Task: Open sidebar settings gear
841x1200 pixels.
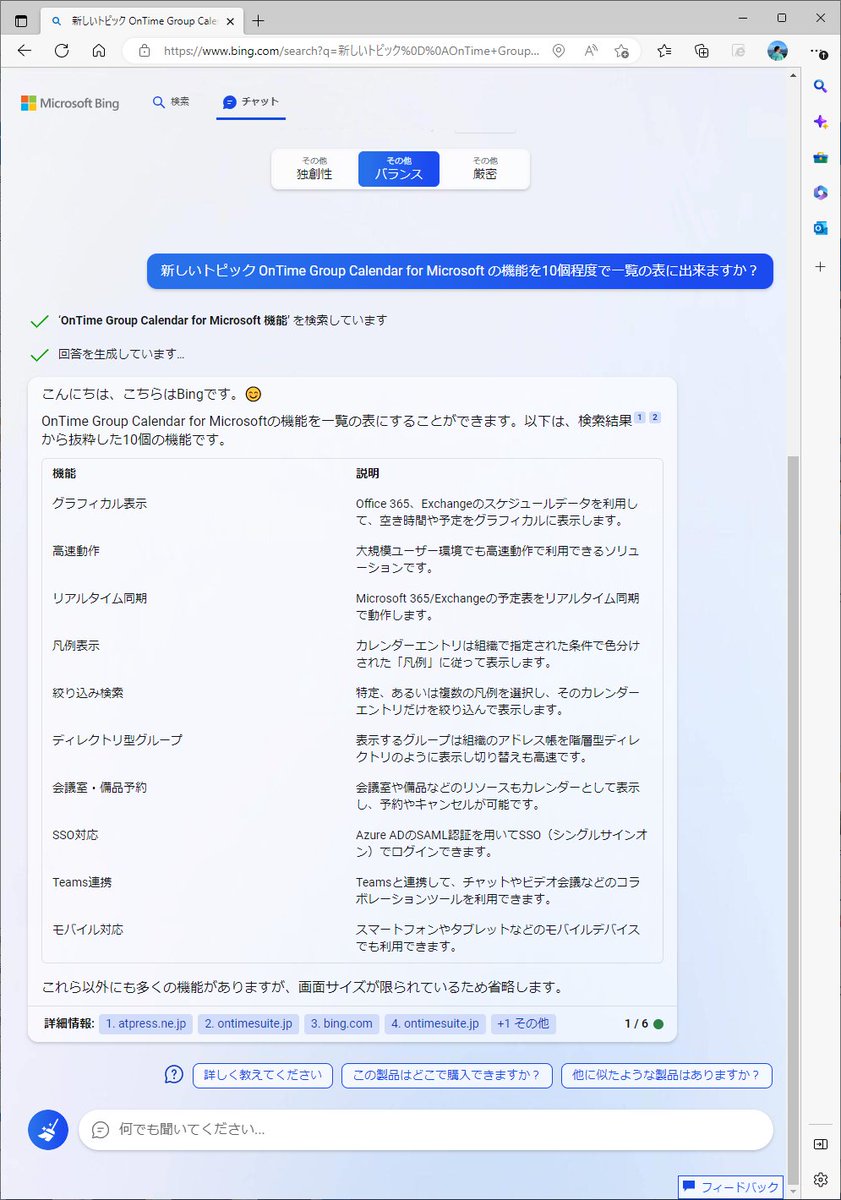Action: [820, 1179]
